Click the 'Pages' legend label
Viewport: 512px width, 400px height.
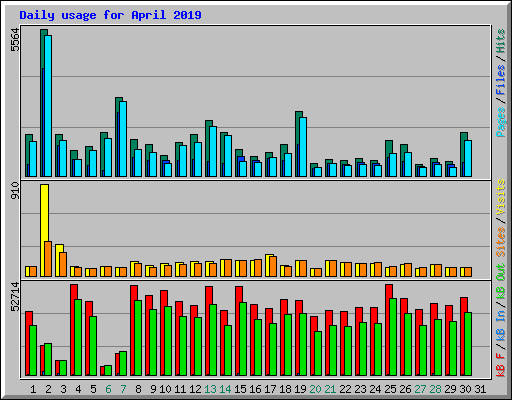pyautogui.click(x=501, y=122)
